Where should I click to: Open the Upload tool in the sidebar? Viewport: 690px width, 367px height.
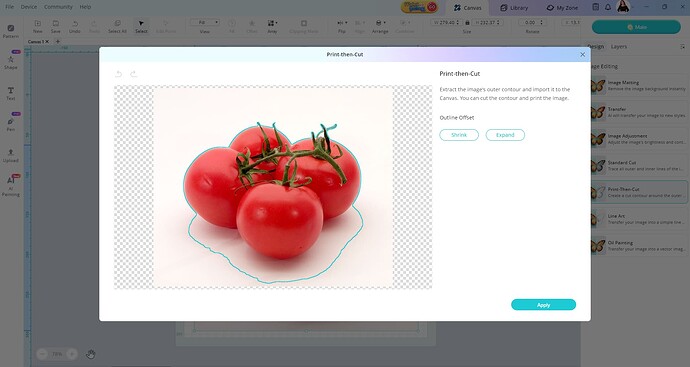(11, 155)
